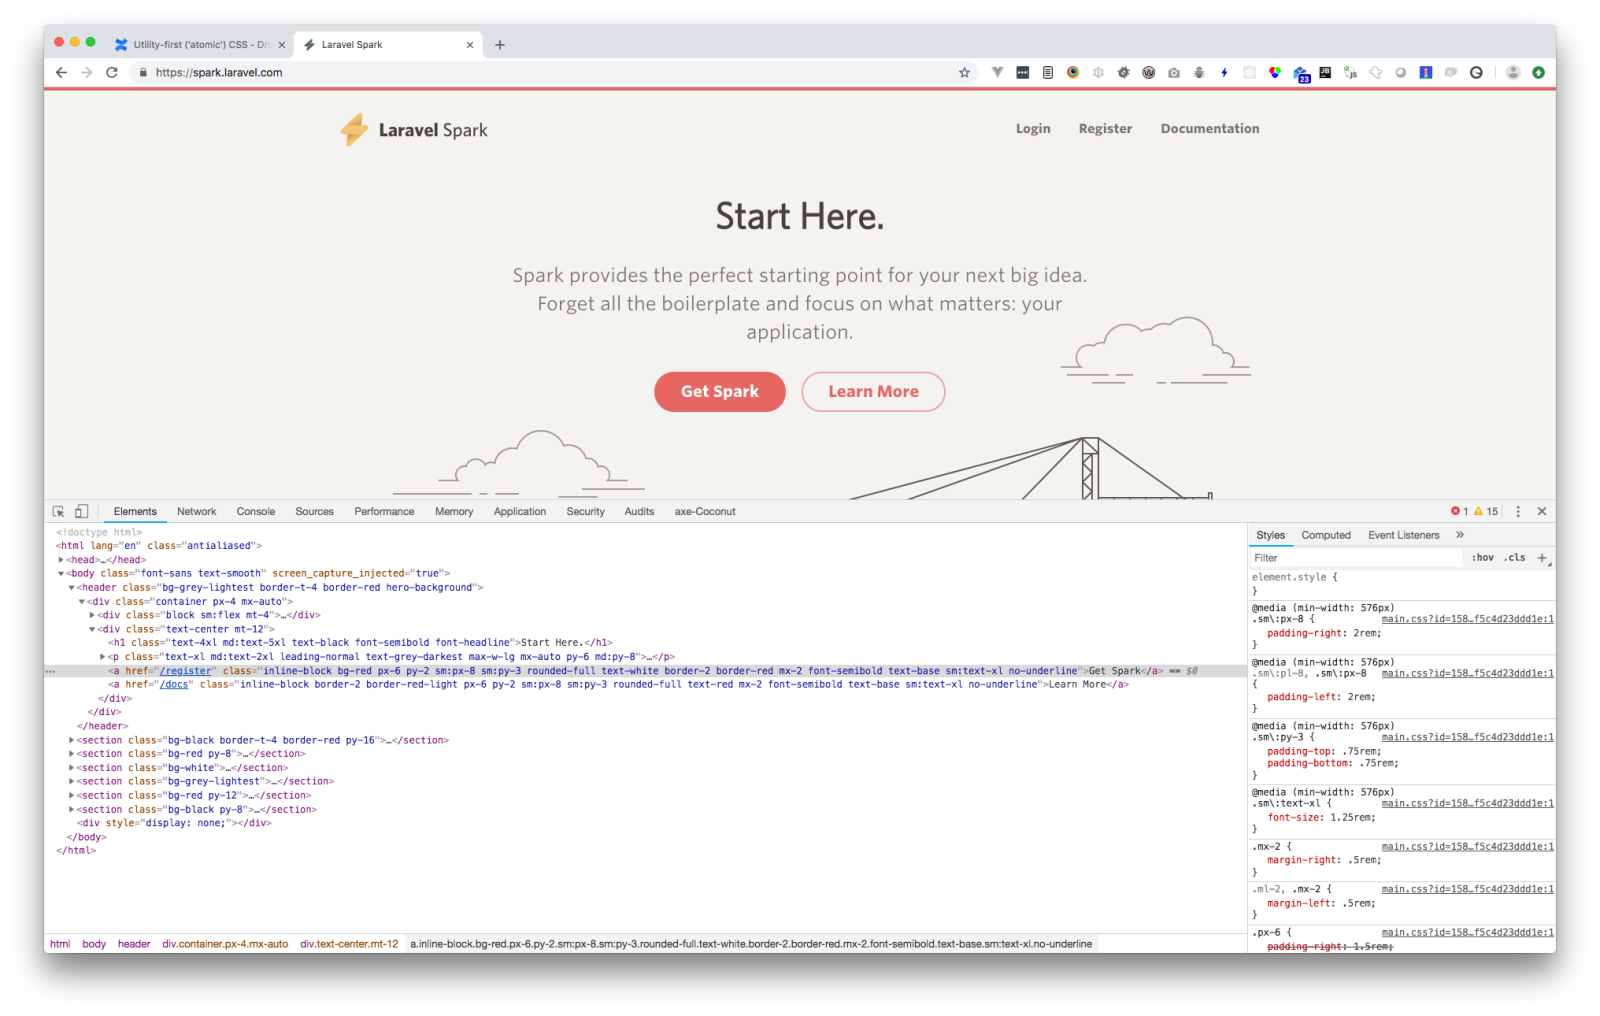Image resolution: width=1600 pixels, height=1016 pixels.
Task: Toggle the device toolbar icon in DevTools
Action: (82, 511)
